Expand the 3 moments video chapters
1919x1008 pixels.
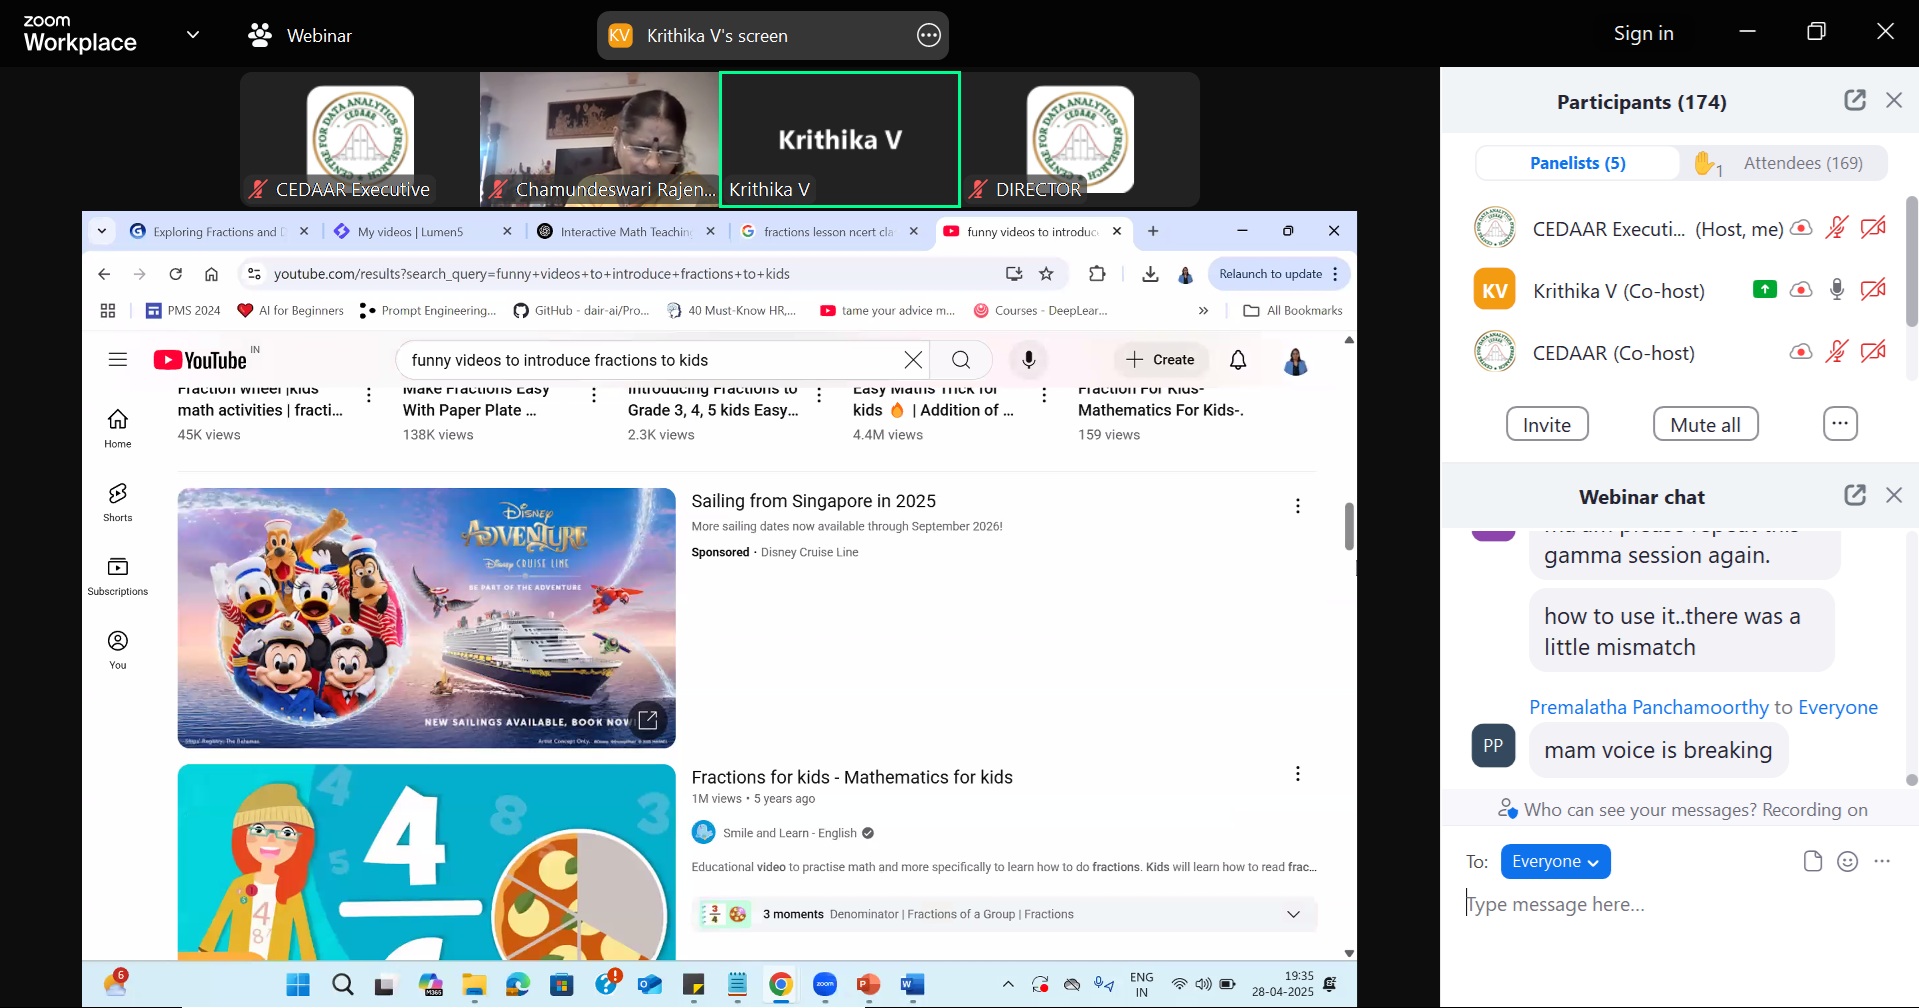1293,914
